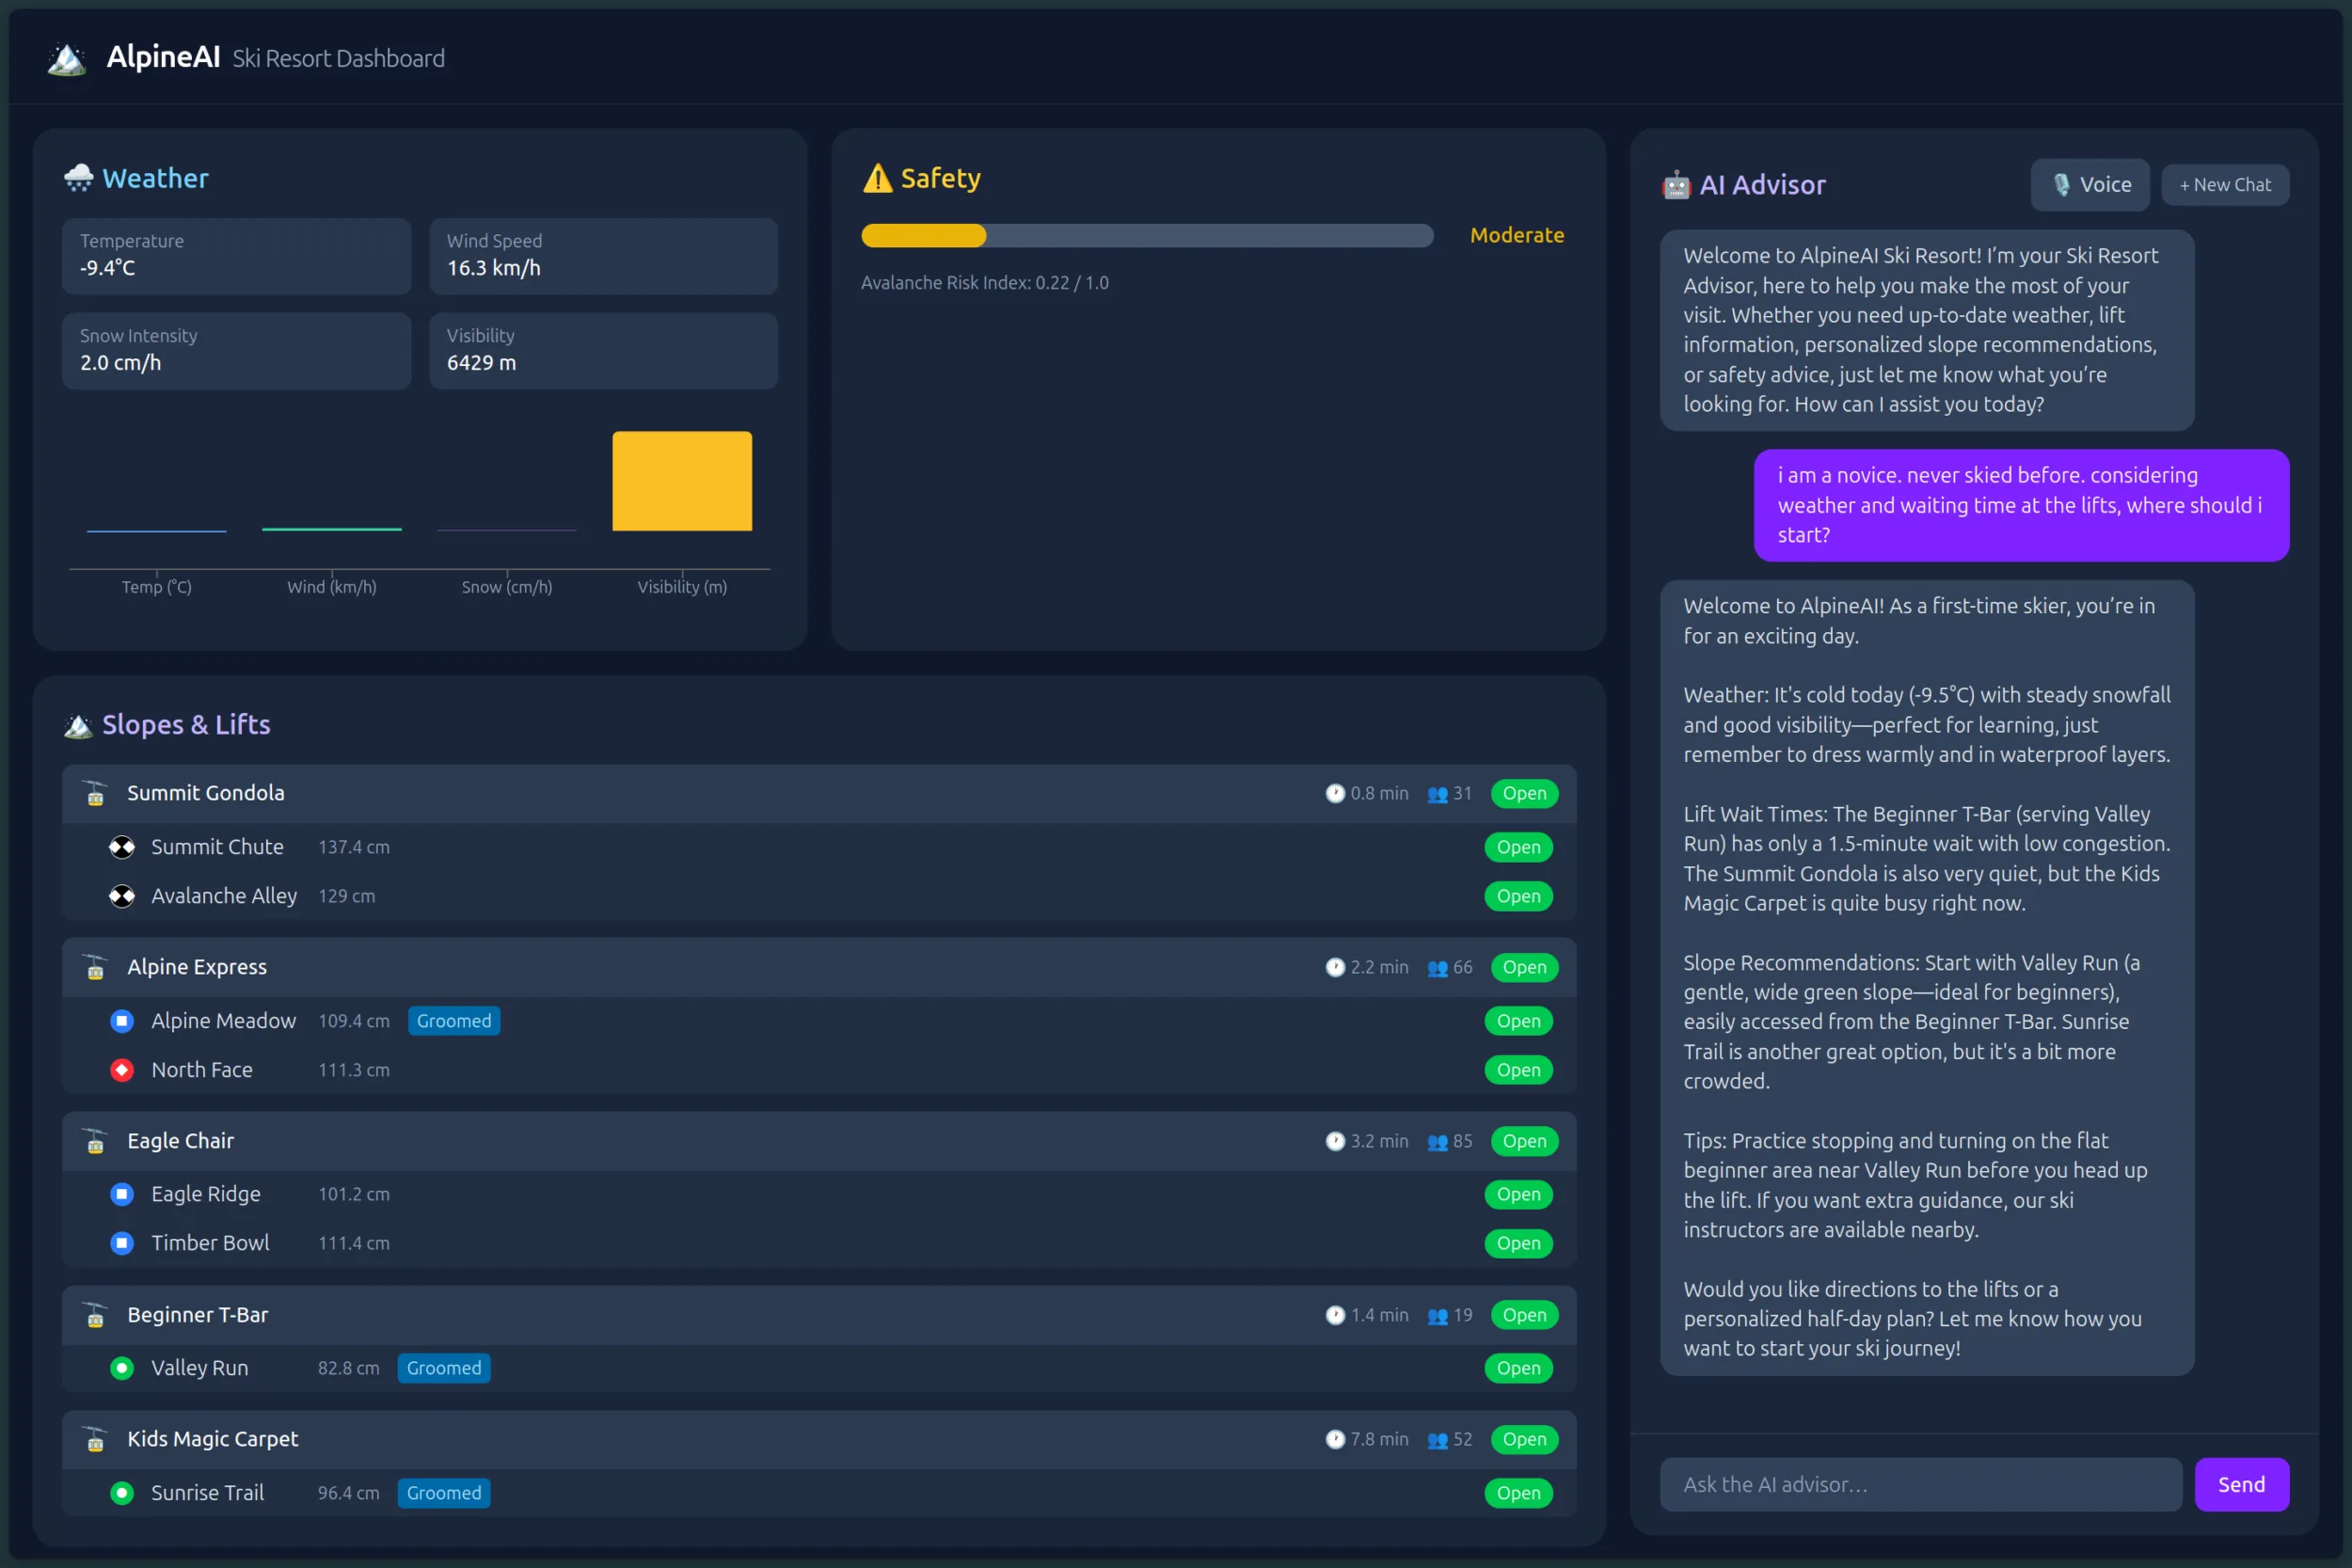Click the Visibility 6429 m card
Screen dimensions: 2352x1568
click(603, 351)
